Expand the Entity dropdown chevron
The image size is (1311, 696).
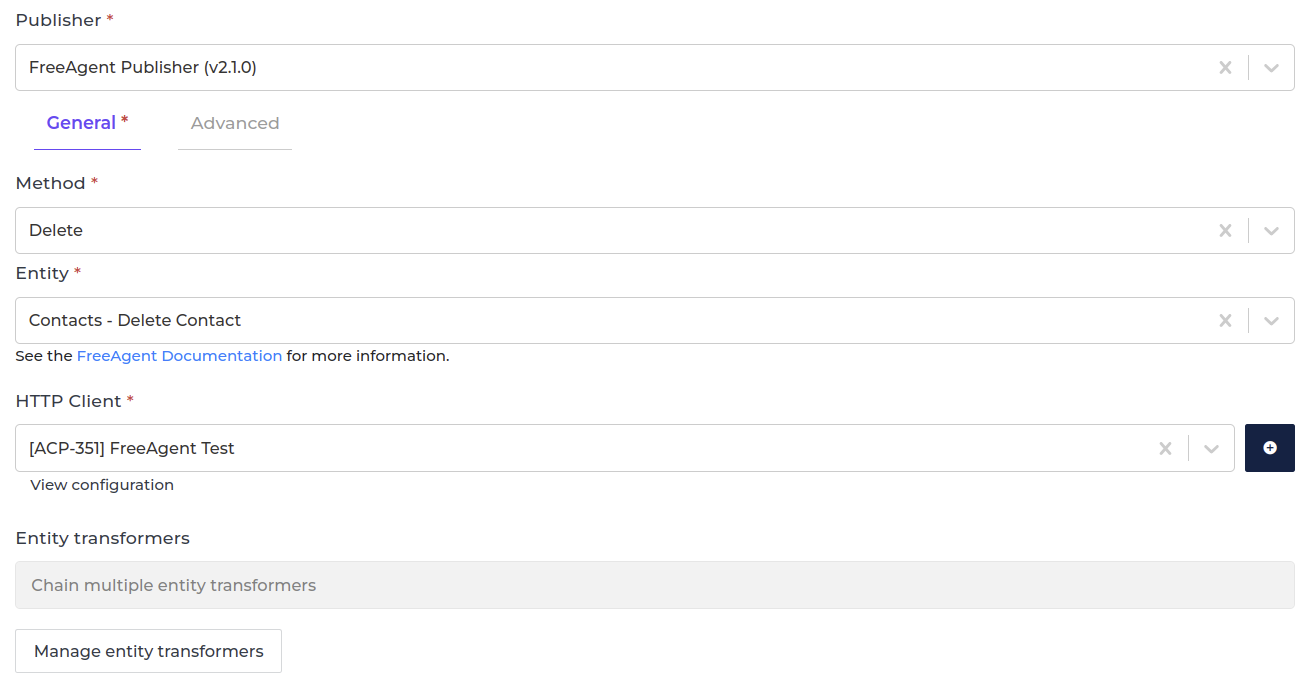pyautogui.click(x=1271, y=321)
